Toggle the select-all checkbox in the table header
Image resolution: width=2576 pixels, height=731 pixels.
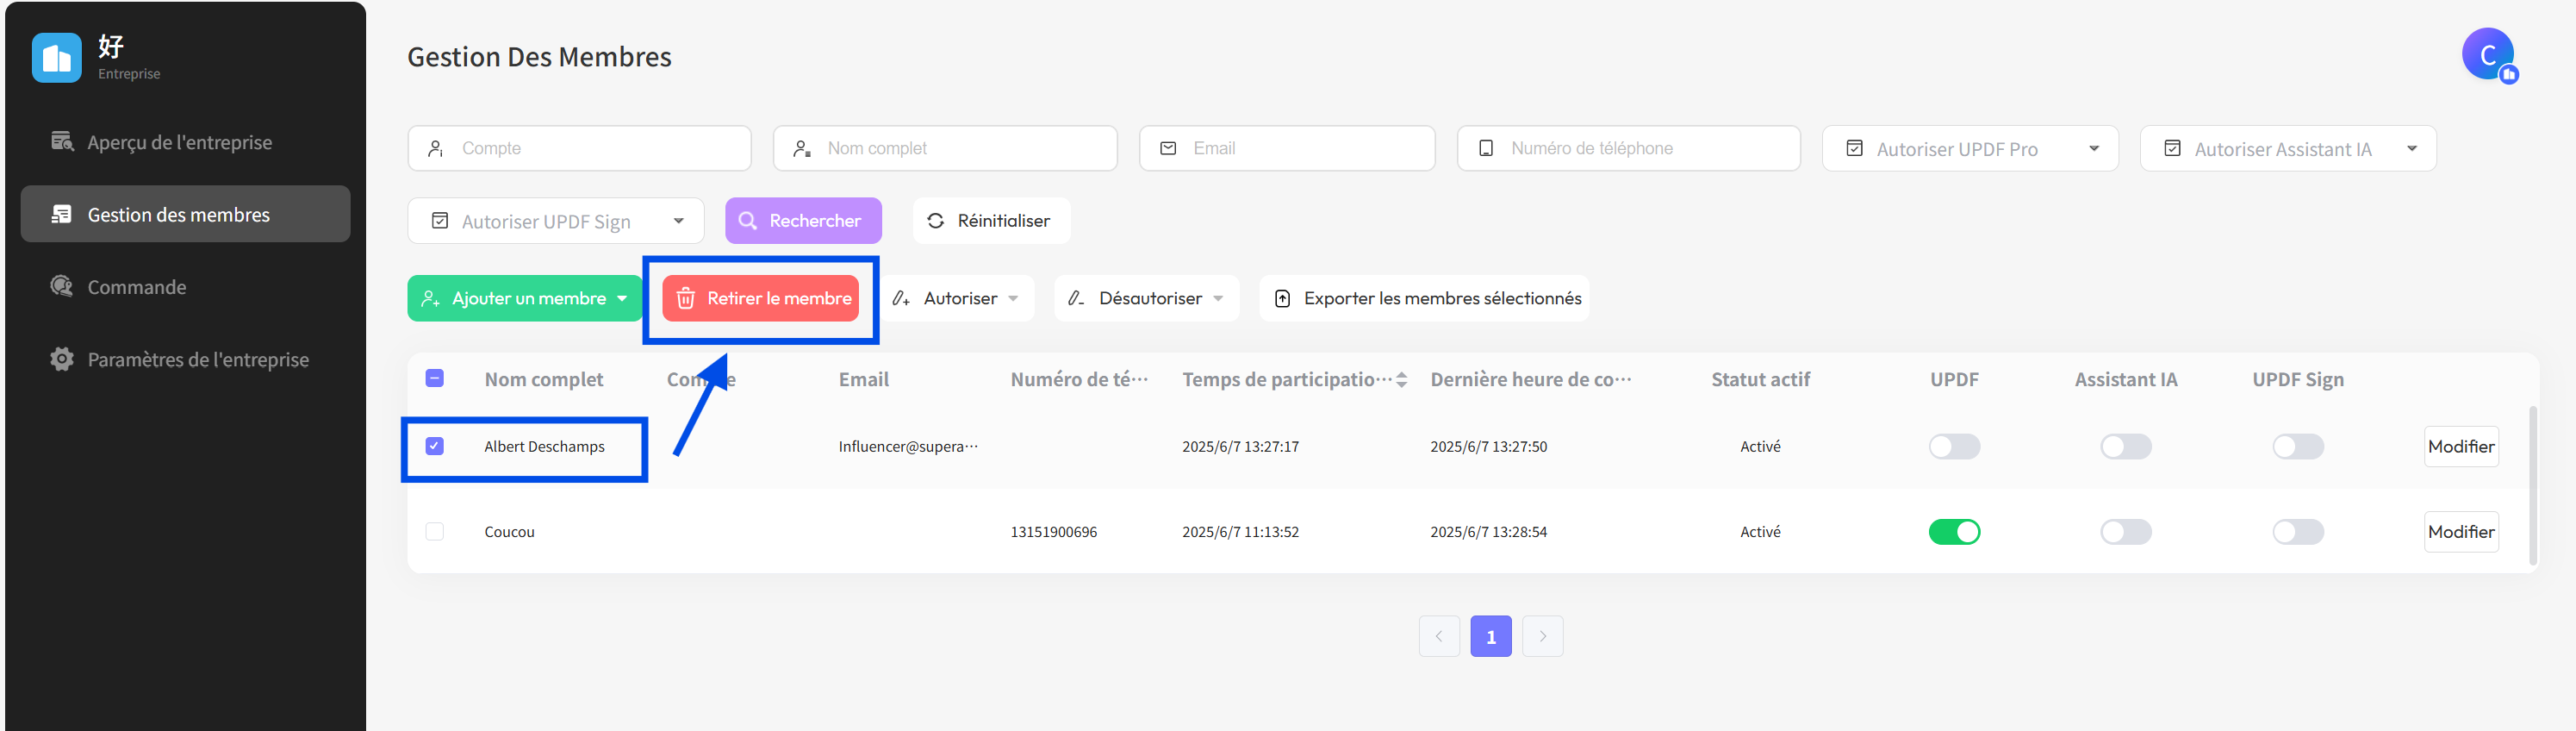click(435, 378)
